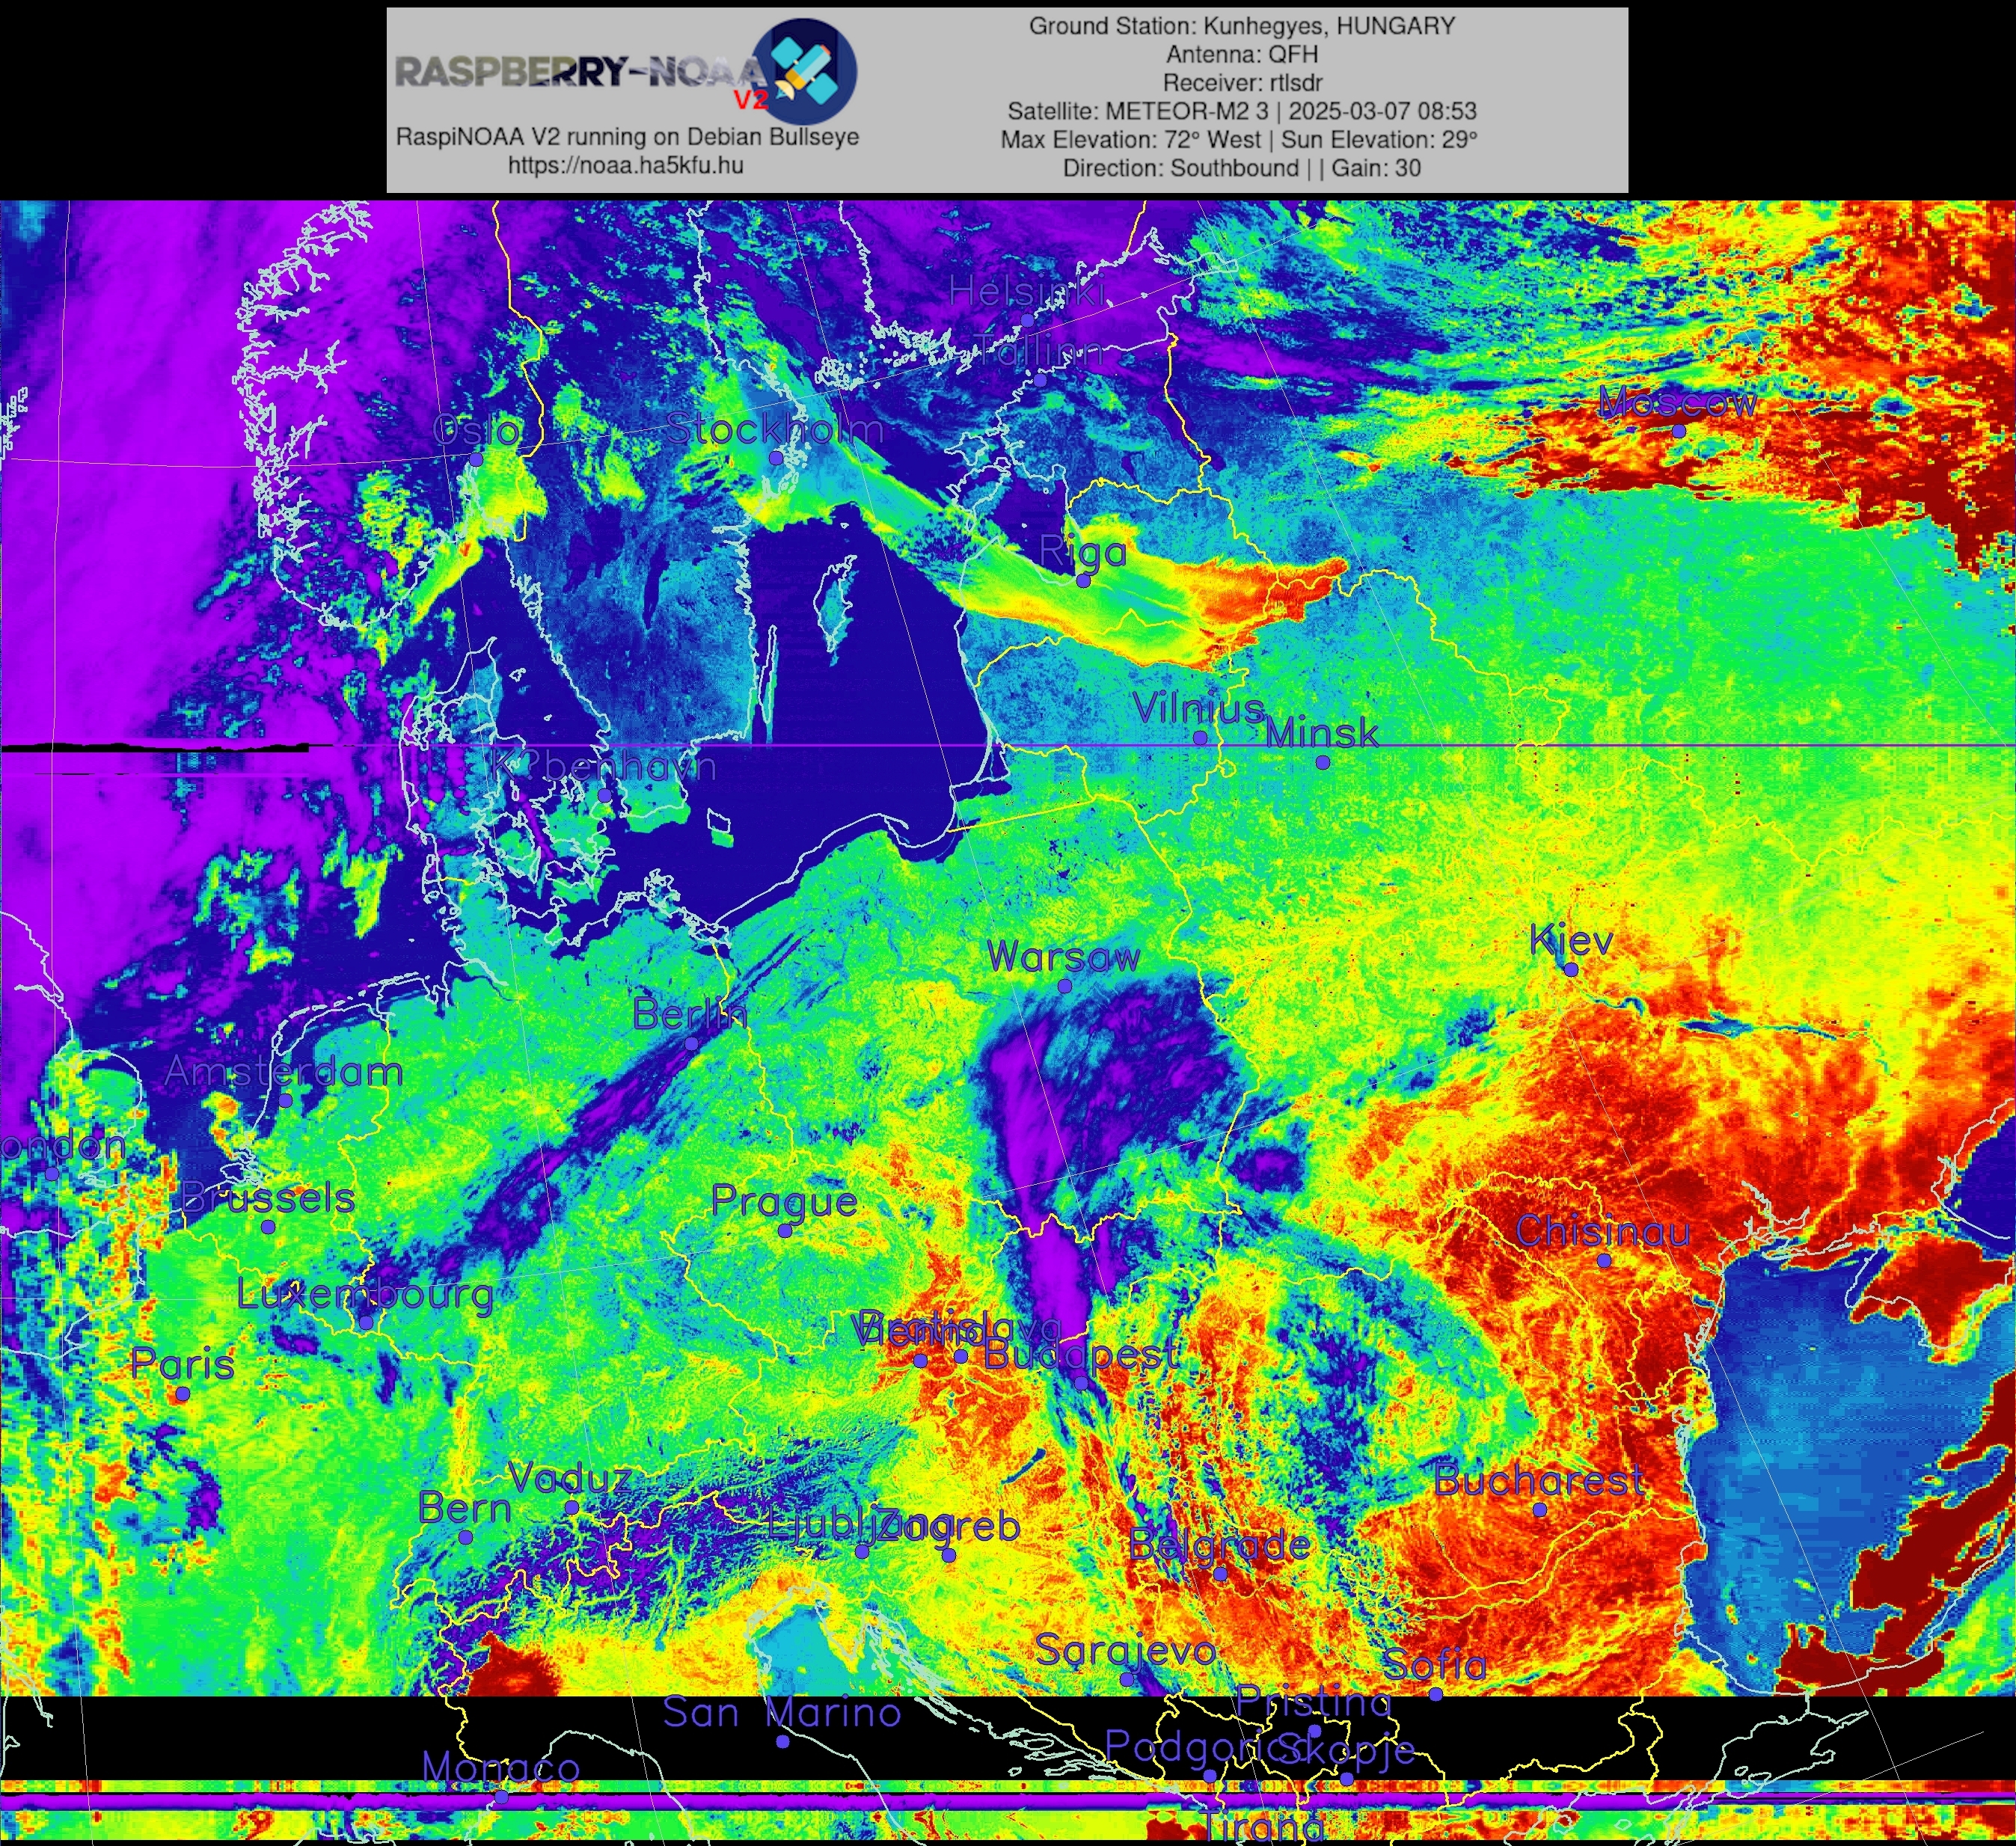This screenshot has width=2016, height=1846.
Task: Click the København city label
Action: (x=603, y=767)
